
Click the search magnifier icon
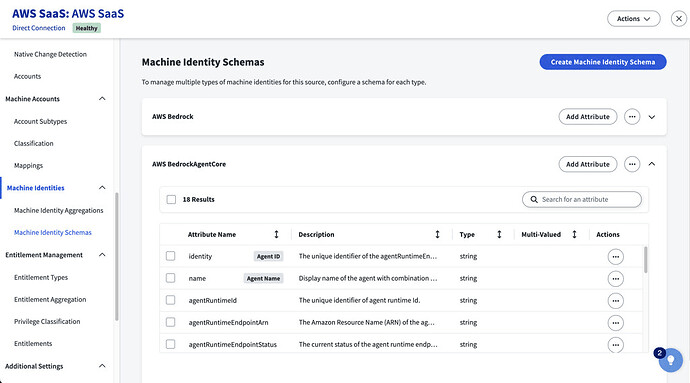(534, 199)
